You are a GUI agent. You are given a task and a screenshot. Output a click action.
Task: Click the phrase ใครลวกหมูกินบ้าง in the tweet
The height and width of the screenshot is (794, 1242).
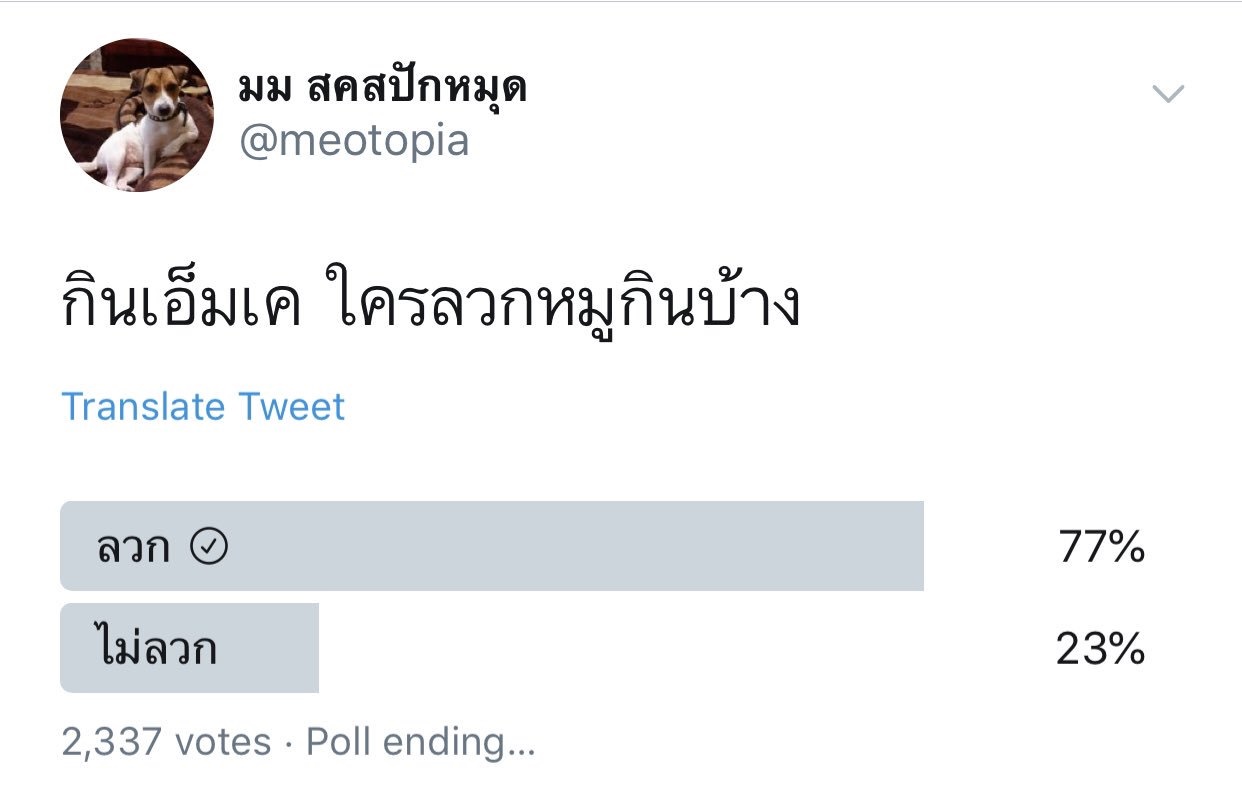click(563, 305)
